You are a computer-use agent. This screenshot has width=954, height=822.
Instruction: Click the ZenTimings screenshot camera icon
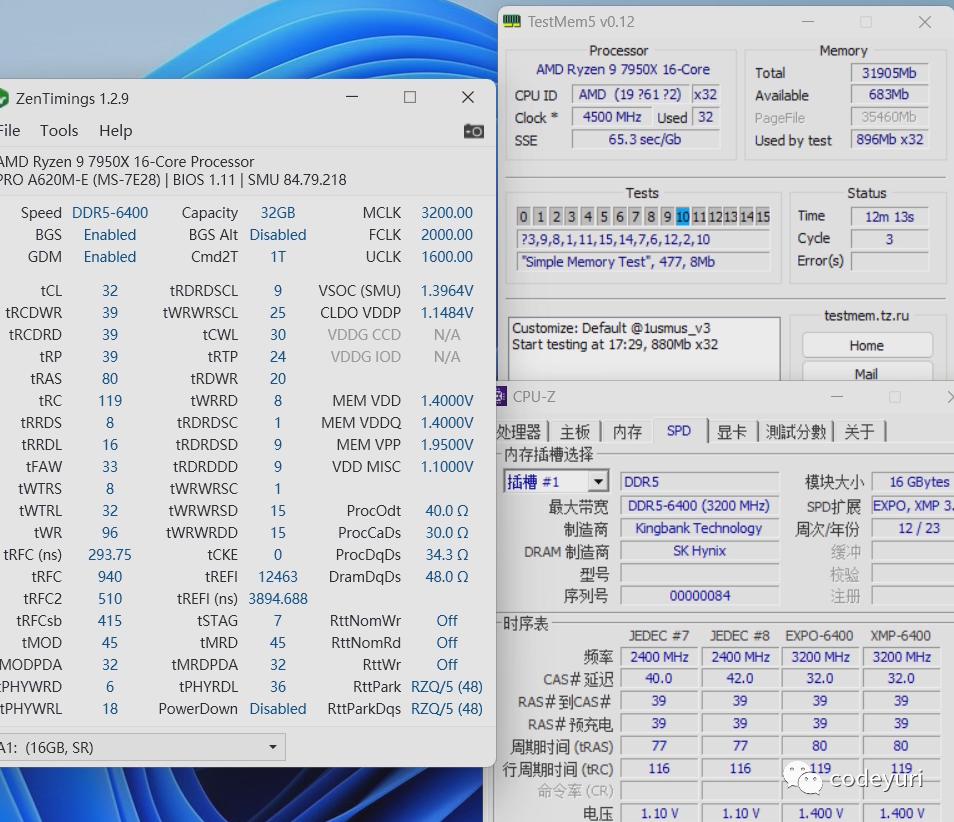[473, 131]
